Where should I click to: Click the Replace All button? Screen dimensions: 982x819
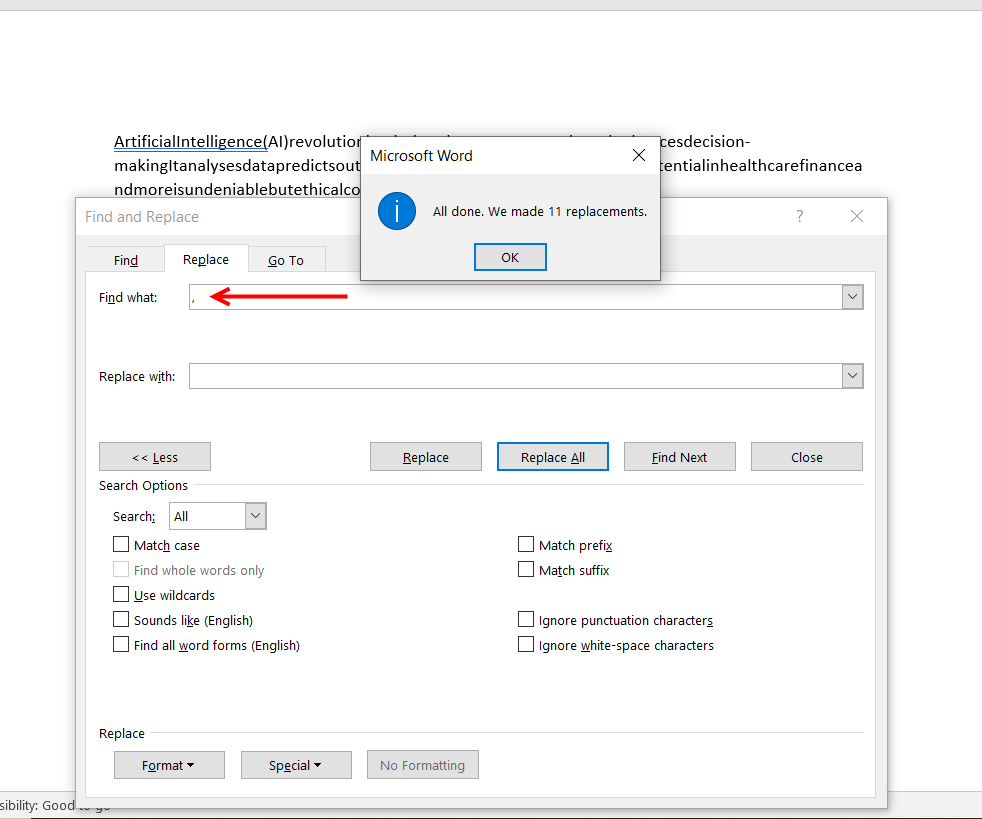(553, 457)
